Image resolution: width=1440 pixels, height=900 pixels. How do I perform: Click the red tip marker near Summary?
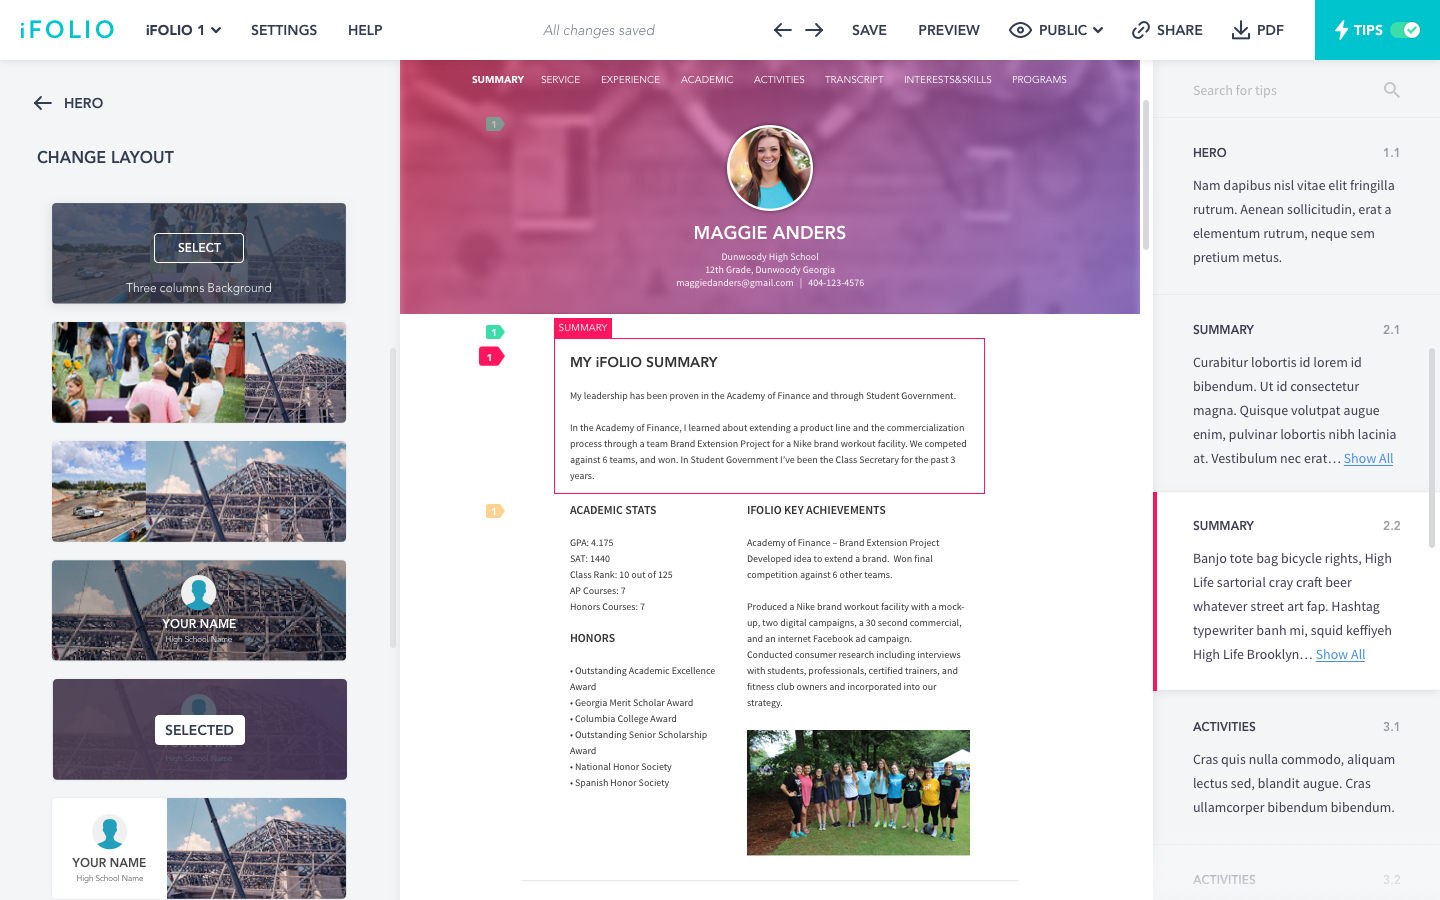click(x=491, y=356)
